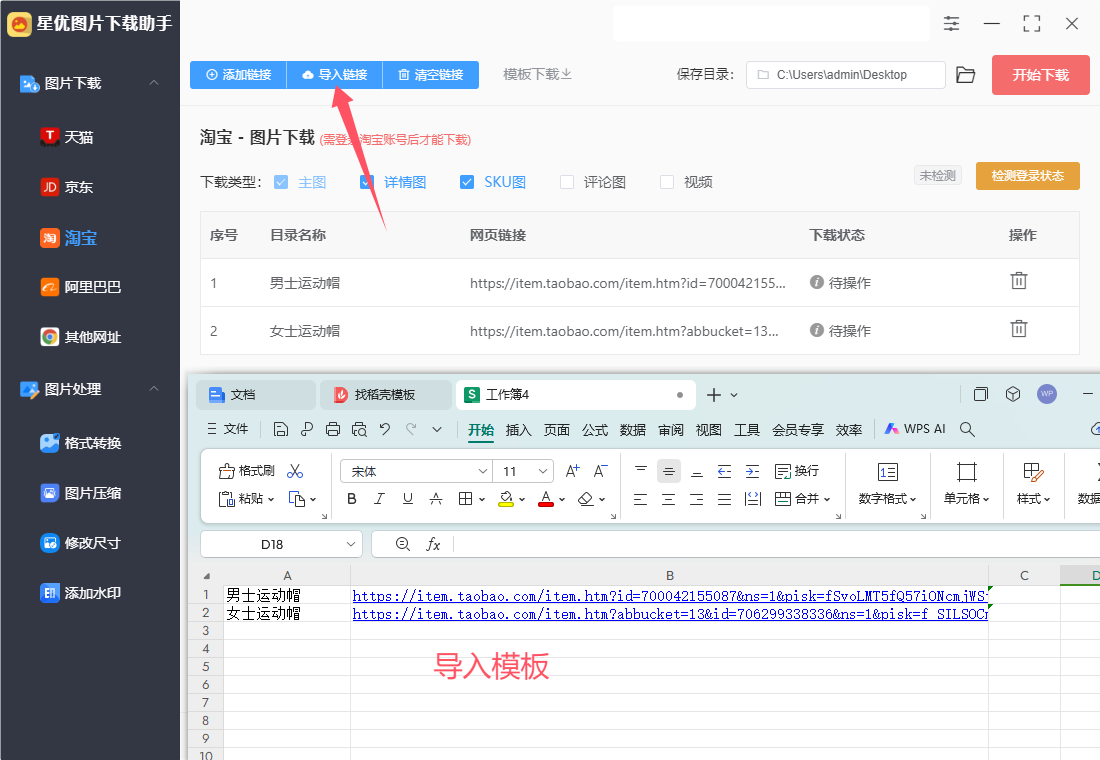Screen dimensions: 1100x760
Task: Click the 换行 wrap text button
Action: [797, 471]
